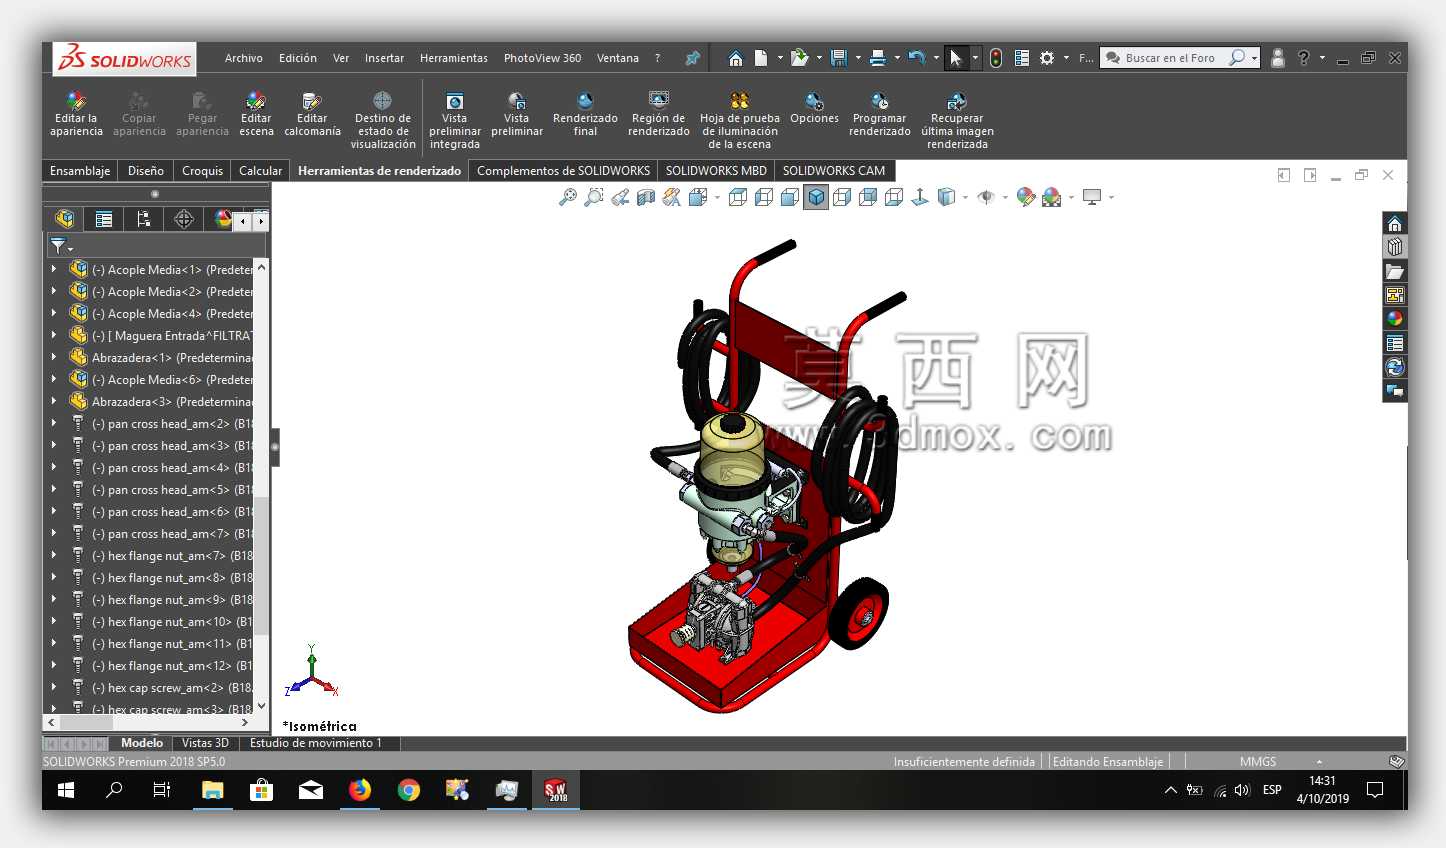Click the filter funnel in feature tree
The width and height of the screenshot is (1446, 848).
59,245
